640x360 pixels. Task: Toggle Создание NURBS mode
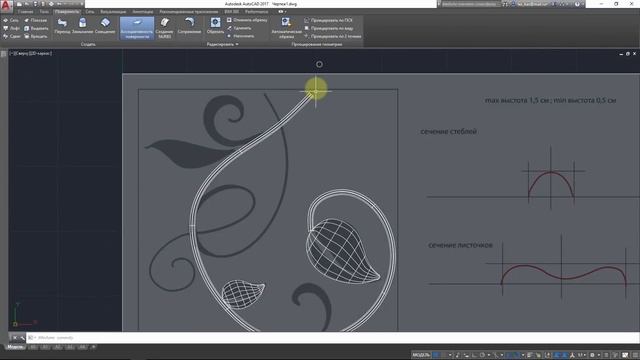click(164, 28)
